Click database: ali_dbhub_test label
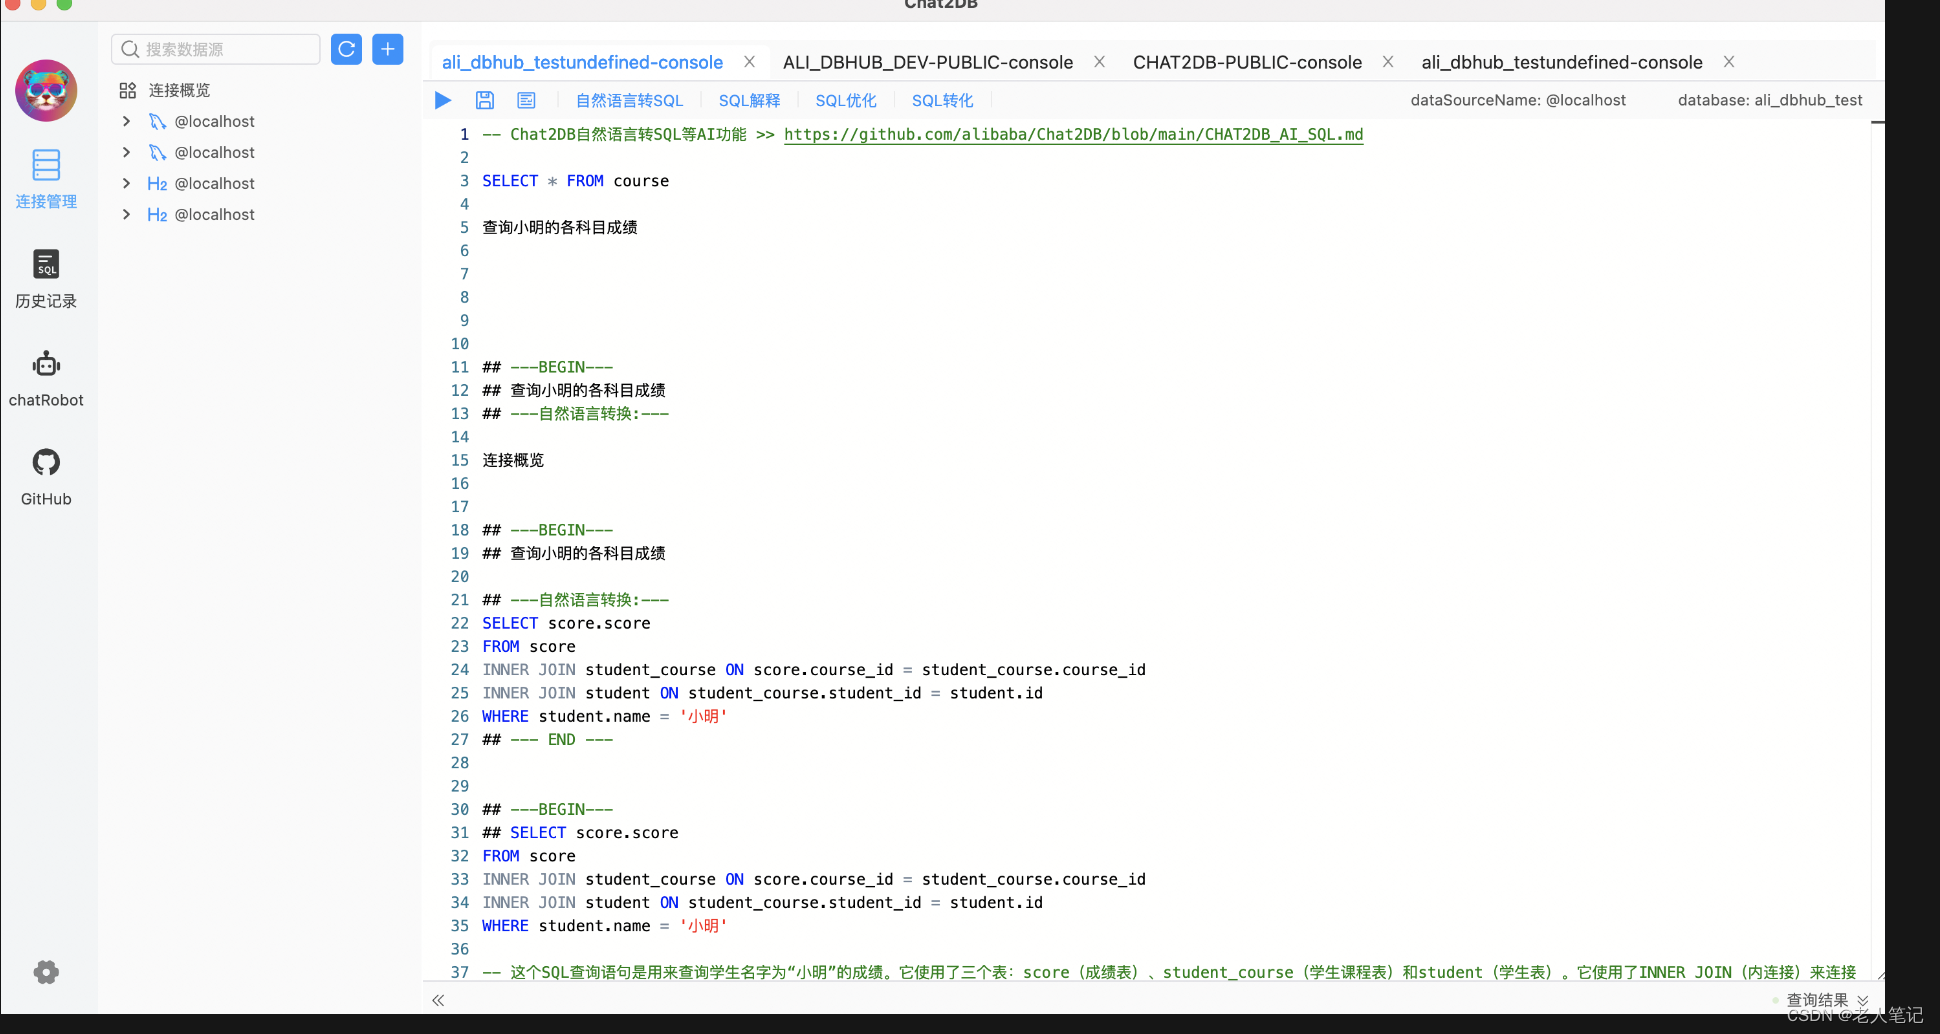Image resolution: width=1940 pixels, height=1034 pixels. coord(1770,100)
